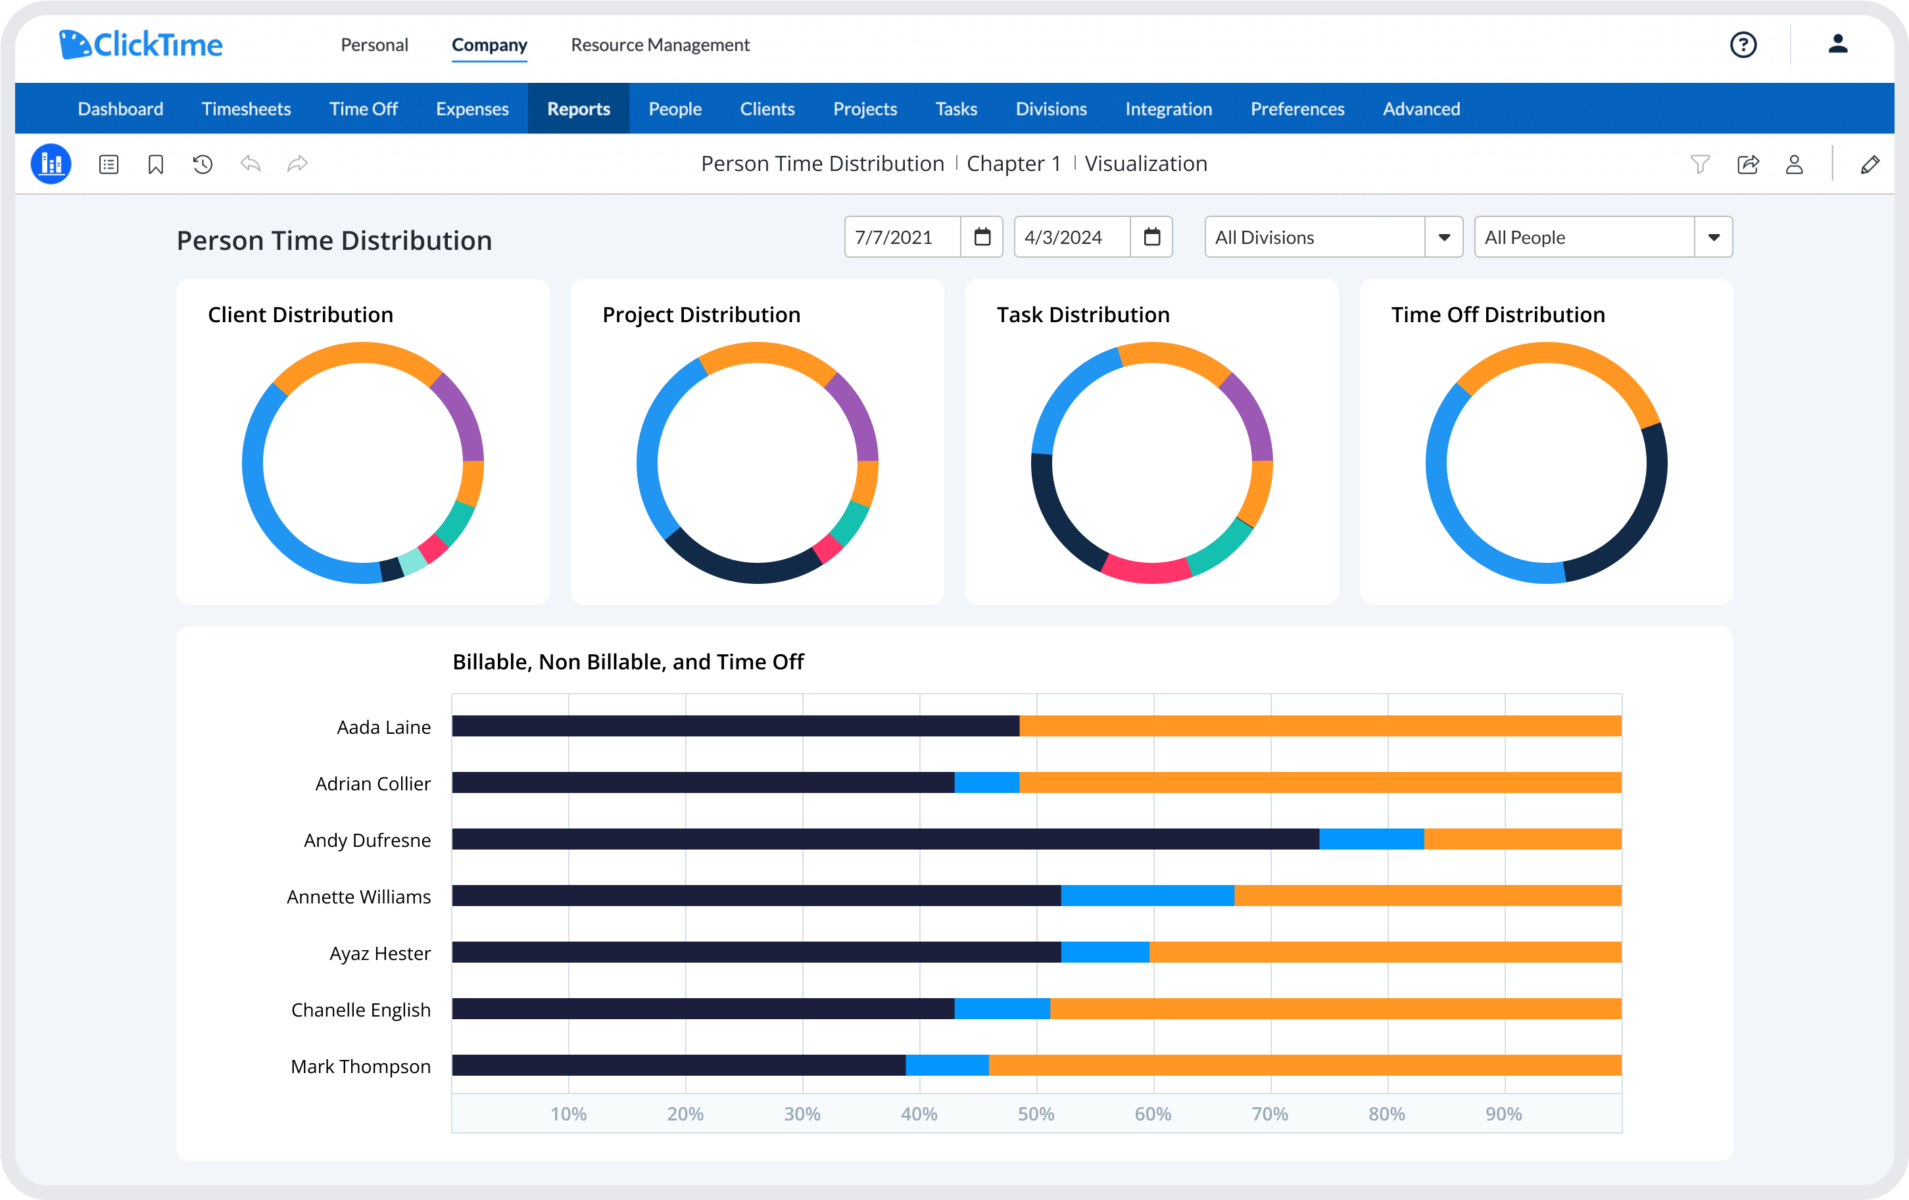Select the Company section
1909x1200 pixels.
tap(489, 45)
